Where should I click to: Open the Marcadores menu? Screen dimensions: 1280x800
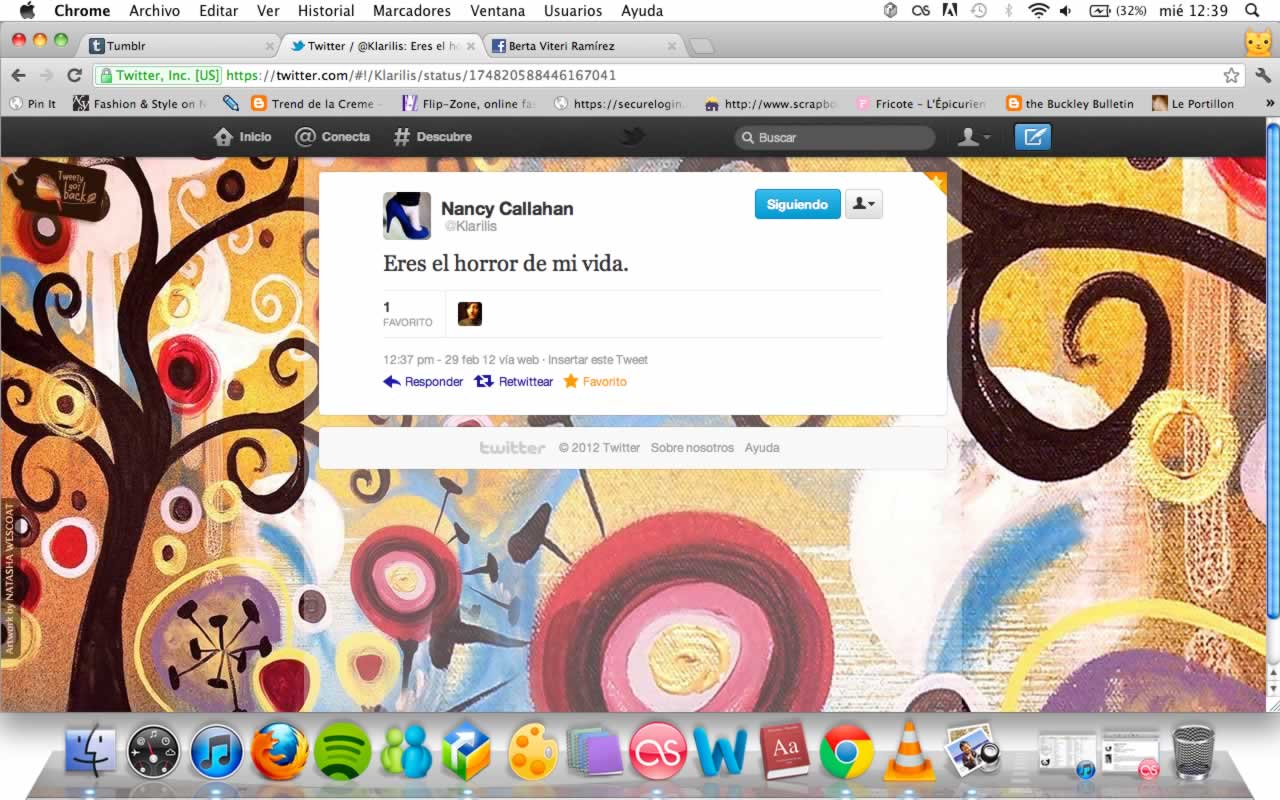pos(411,11)
